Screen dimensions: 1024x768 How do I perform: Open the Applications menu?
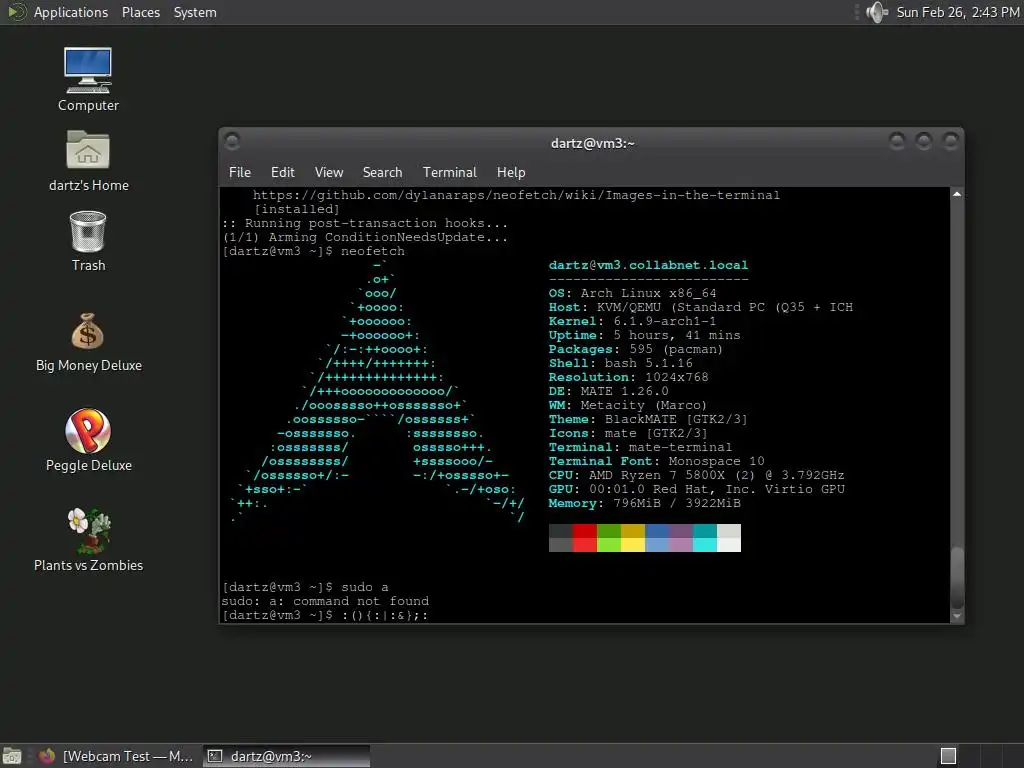[x=71, y=12]
